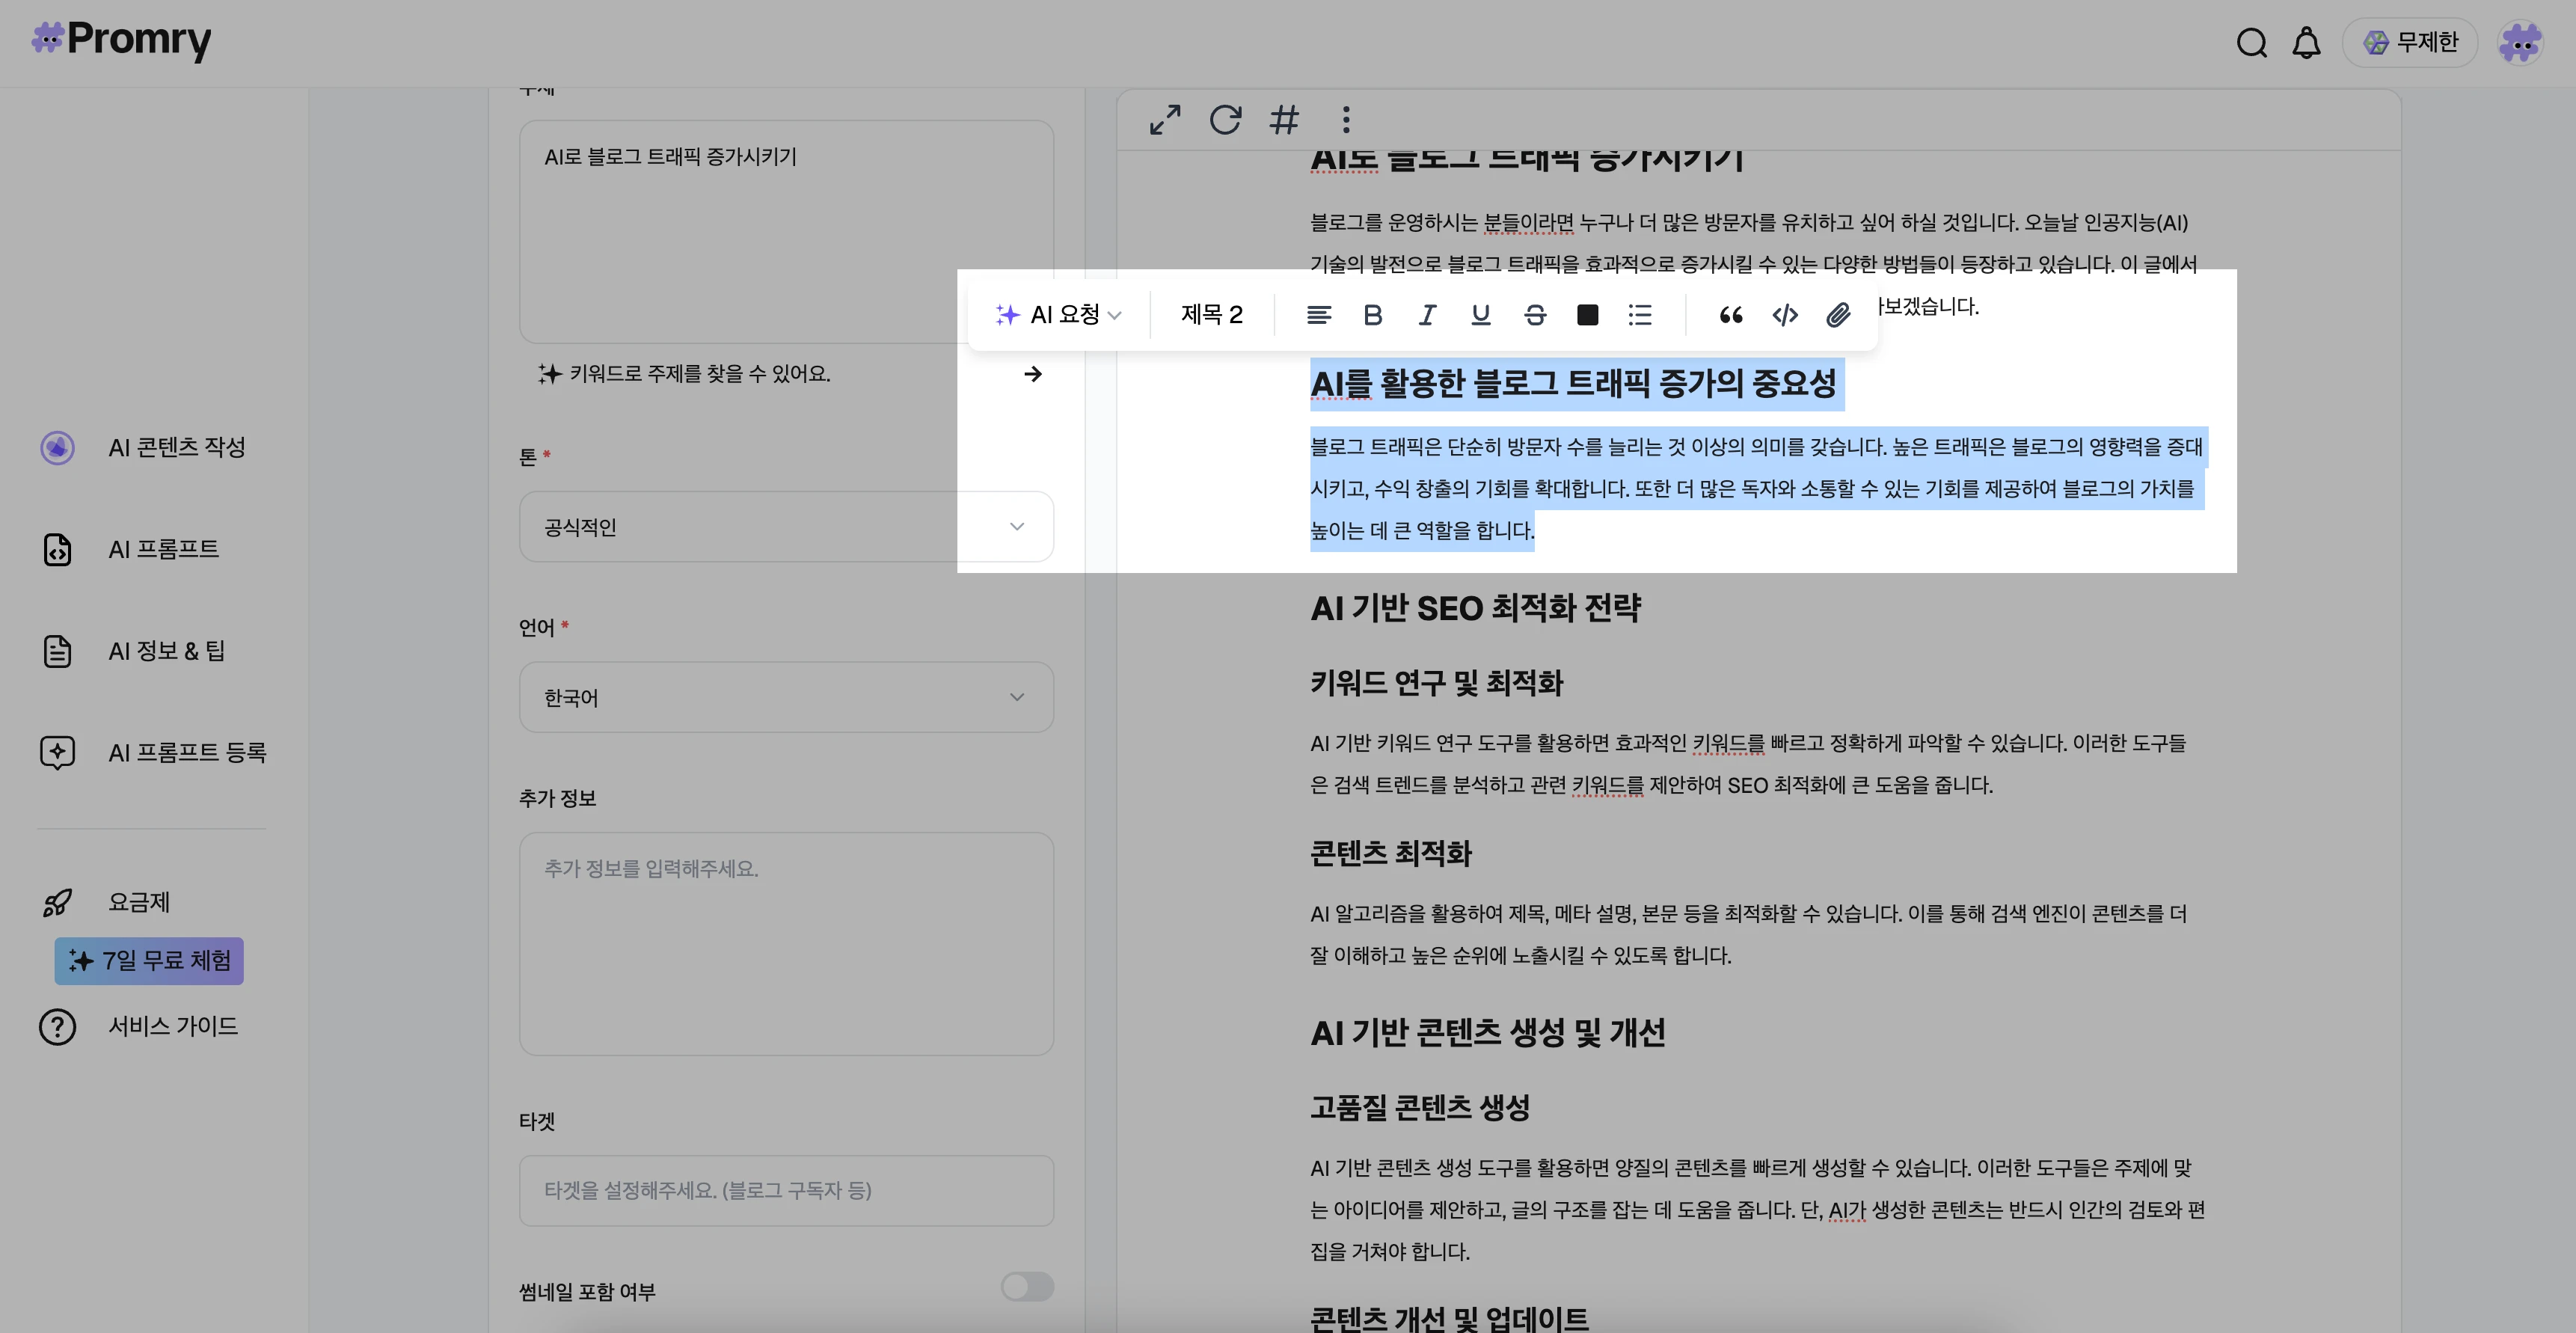The height and width of the screenshot is (1333, 2576).
Task: Click the 타겟 input field
Action: (x=786, y=1190)
